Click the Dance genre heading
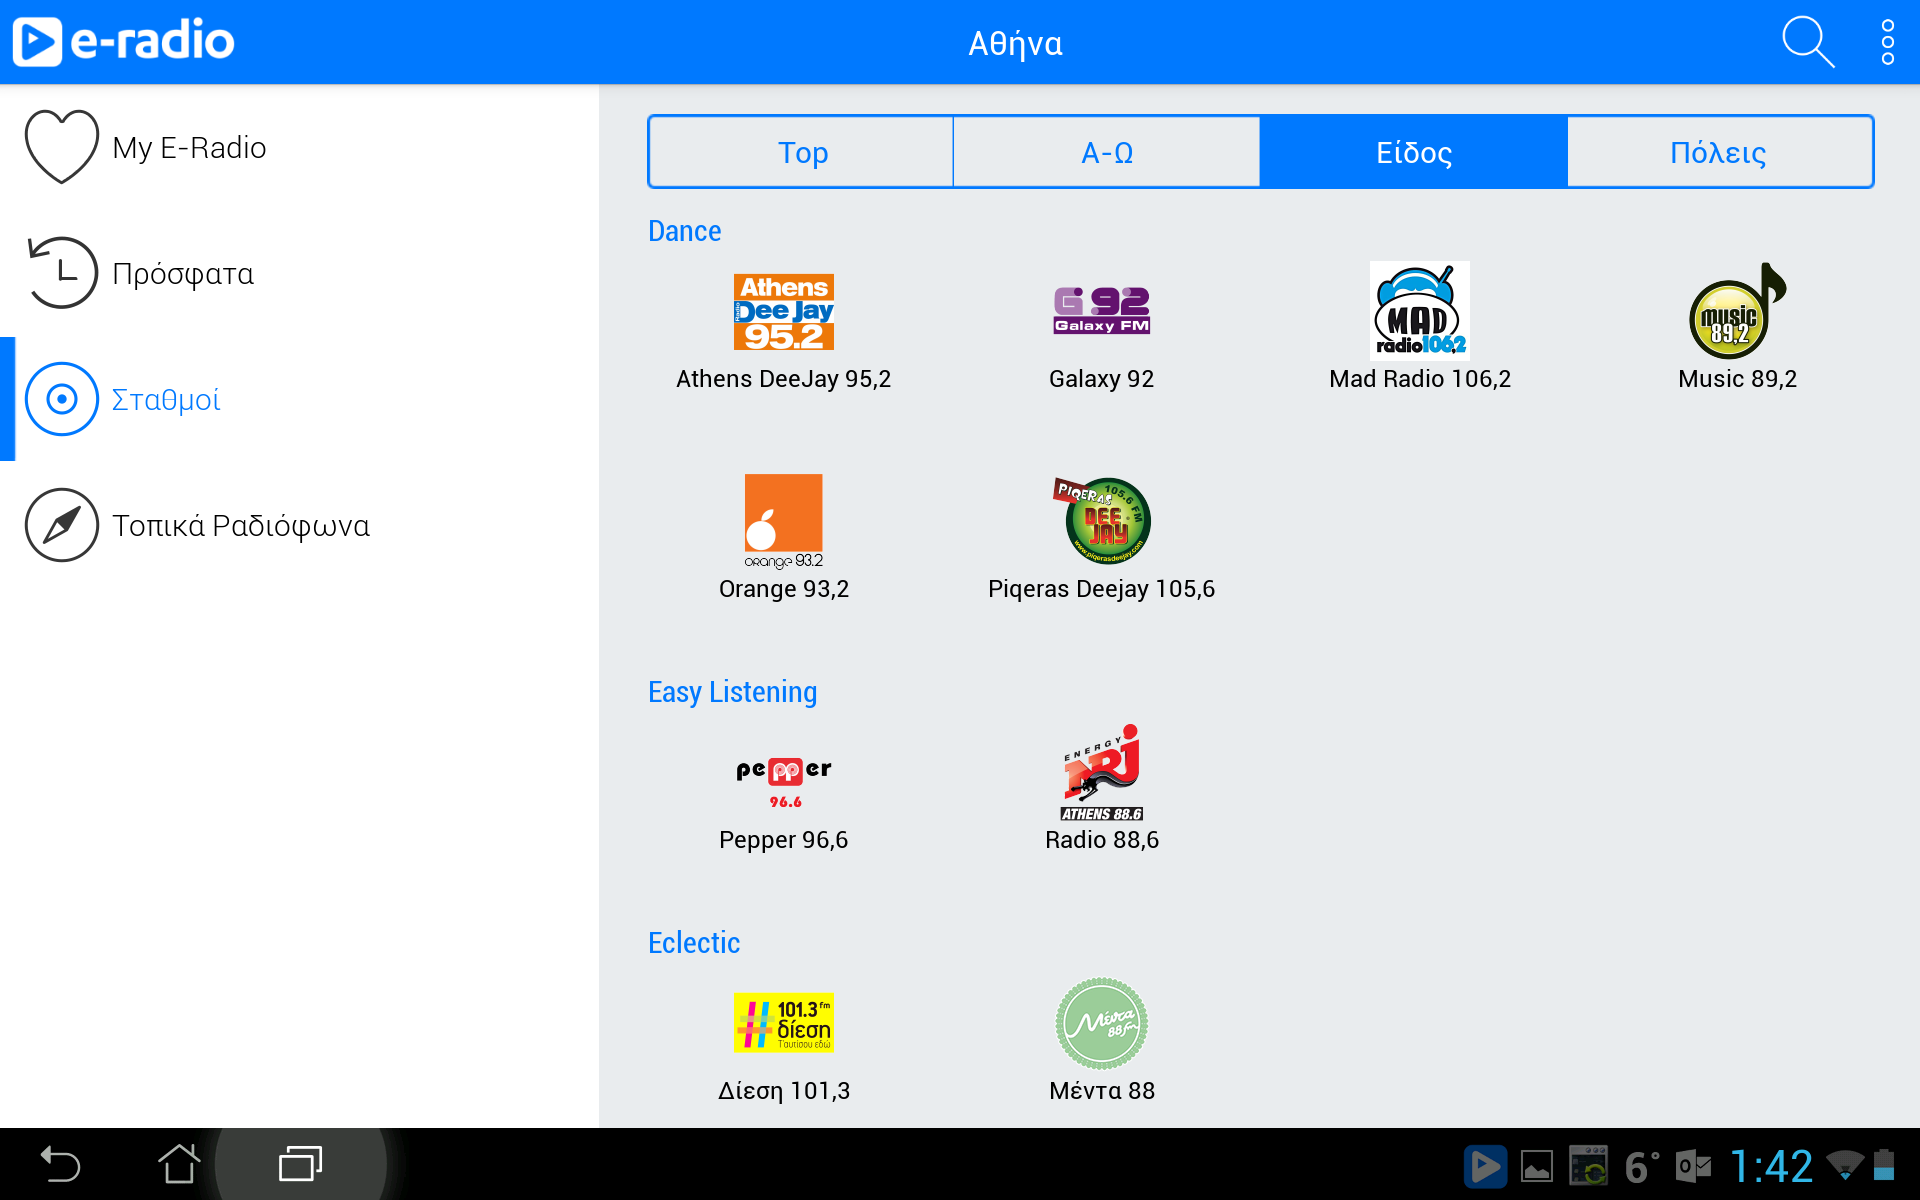 point(685,231)
